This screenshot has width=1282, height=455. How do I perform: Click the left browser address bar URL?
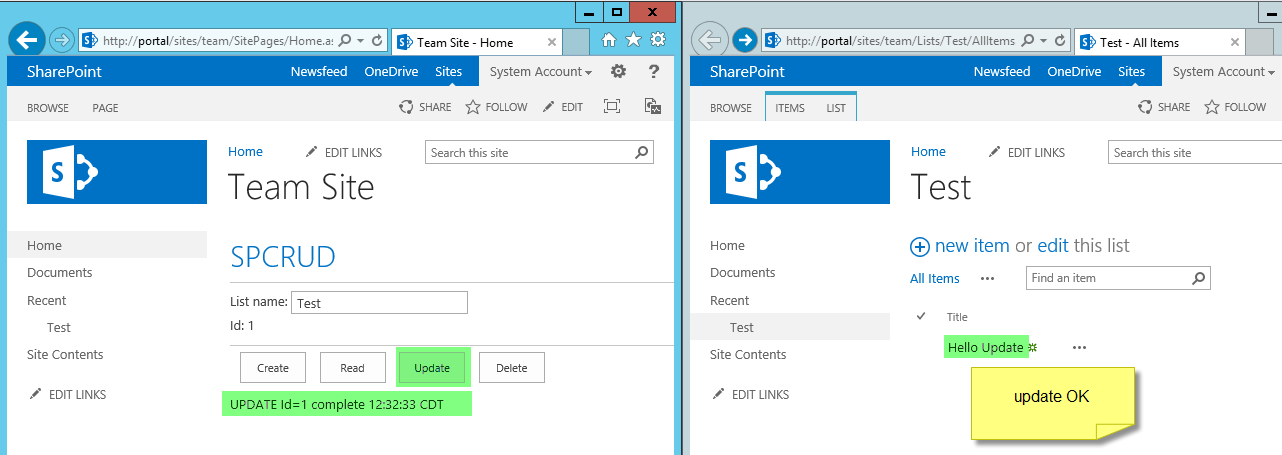point(218,41)
